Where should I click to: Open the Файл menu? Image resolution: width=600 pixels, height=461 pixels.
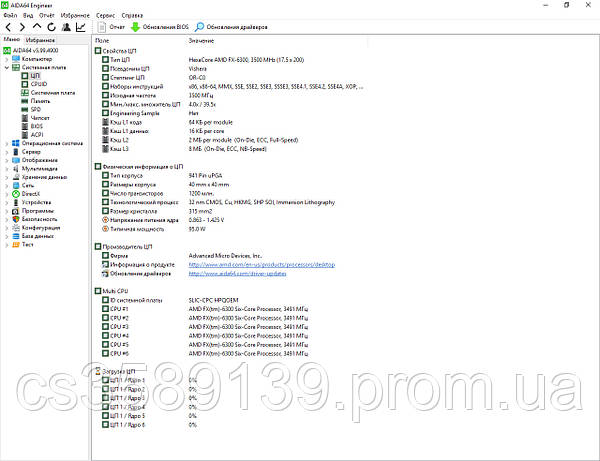point(10,15)
